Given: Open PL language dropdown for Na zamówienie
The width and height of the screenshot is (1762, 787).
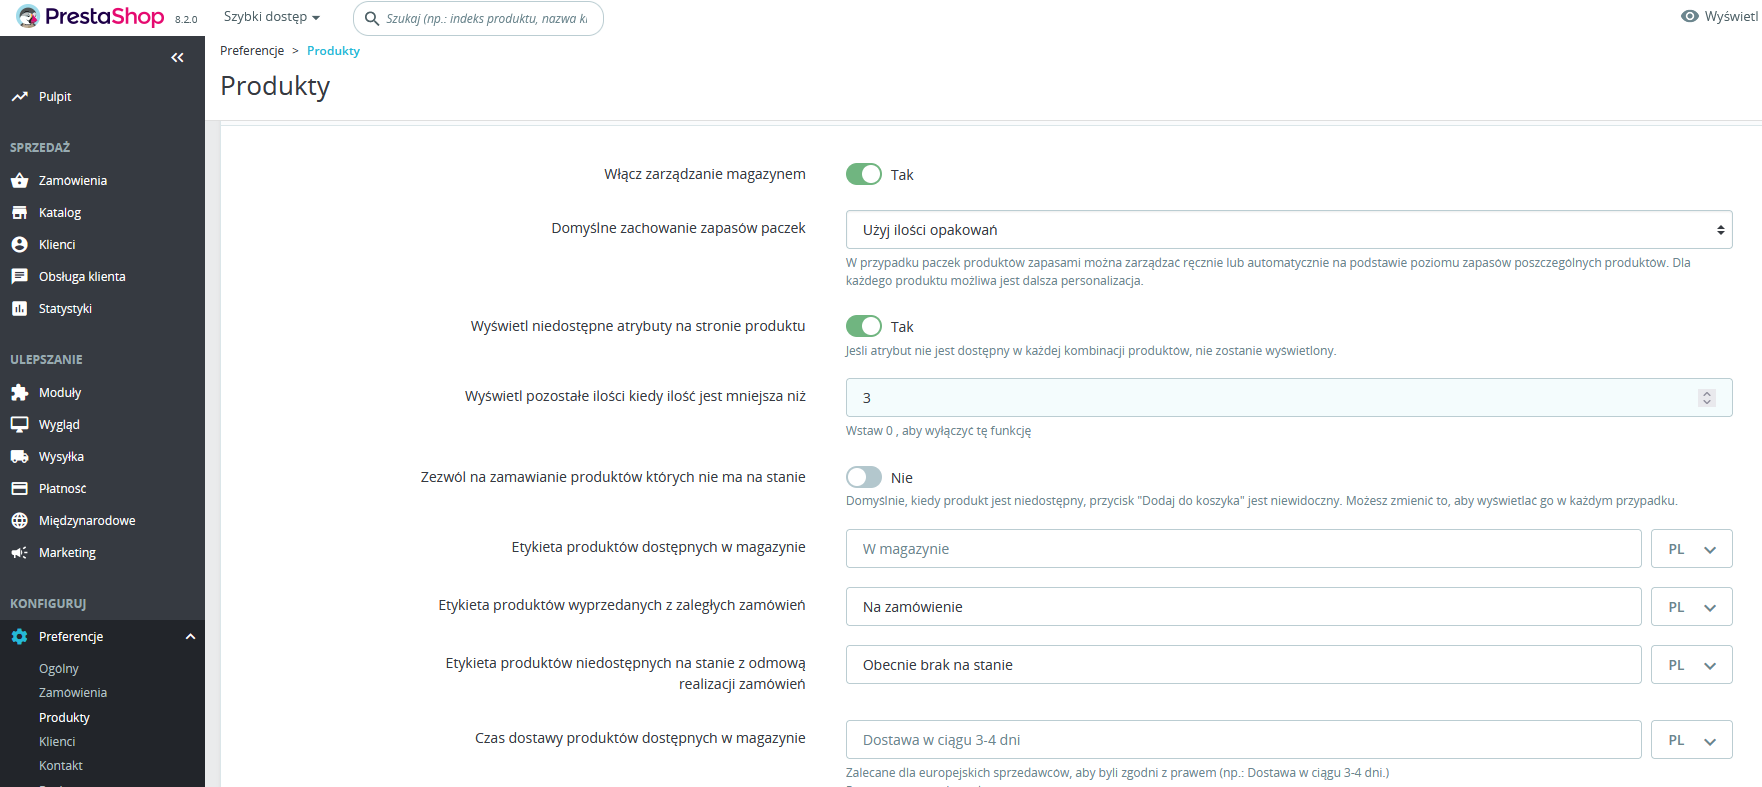Looking at the screenshot, I should click(1692, 607).
